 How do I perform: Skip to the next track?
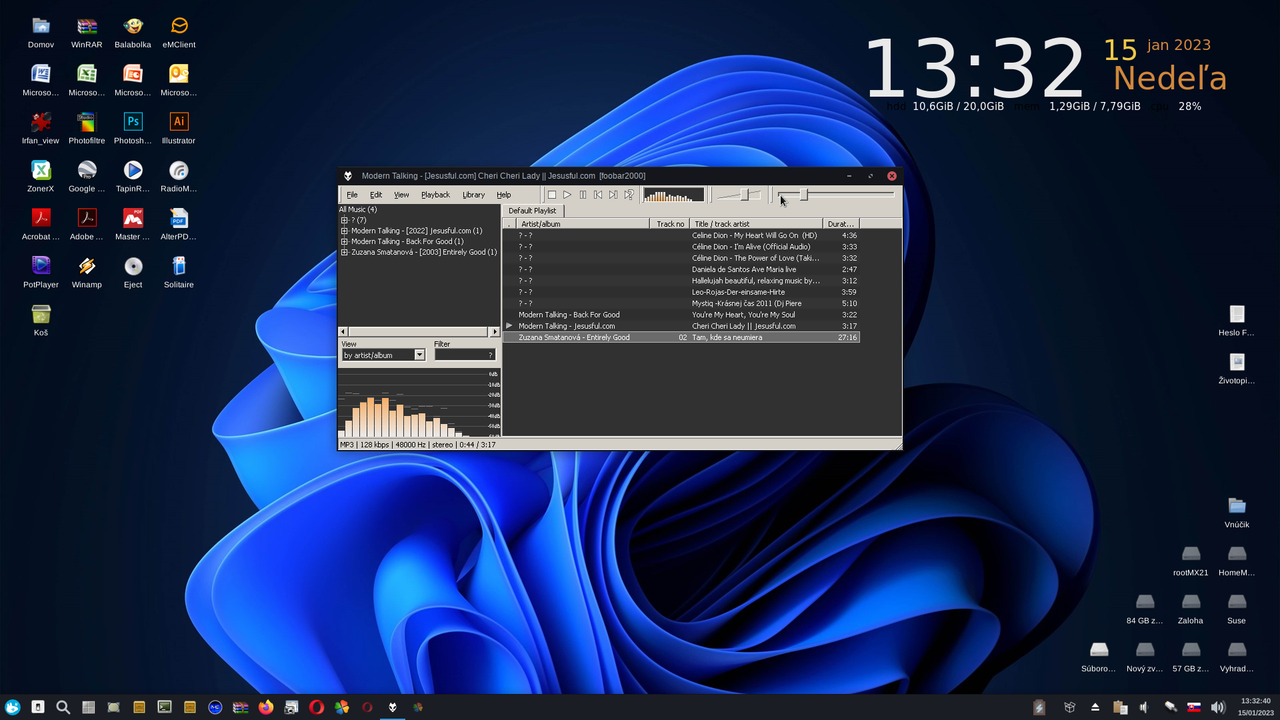(x=613, y=195)
